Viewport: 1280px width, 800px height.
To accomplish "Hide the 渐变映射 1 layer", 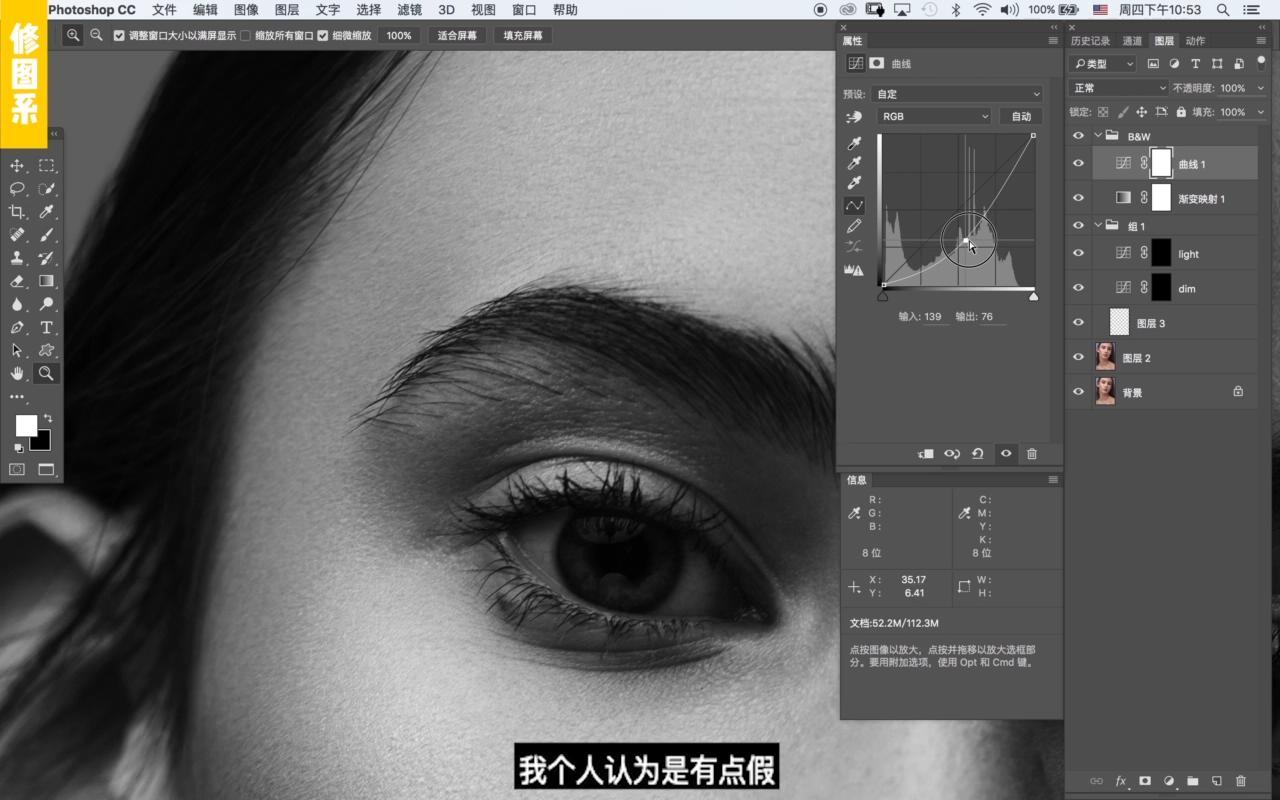I will (x=1078, y=198).
